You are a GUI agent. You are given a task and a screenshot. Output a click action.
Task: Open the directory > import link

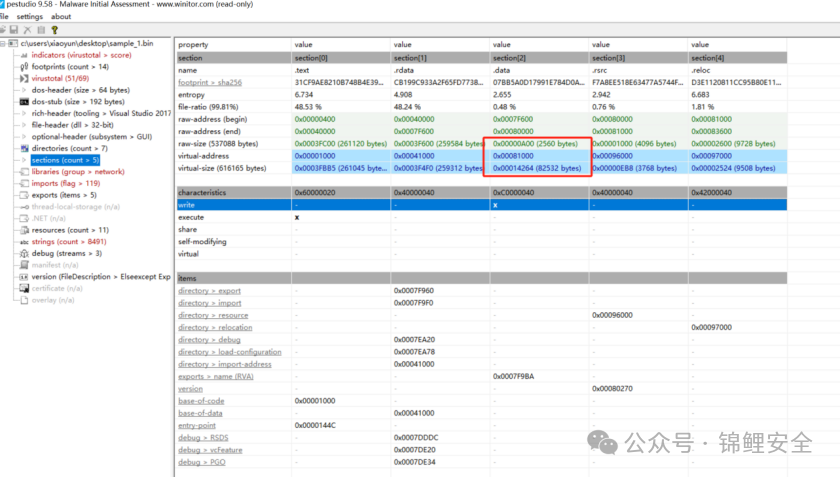[x=209, y=303]
